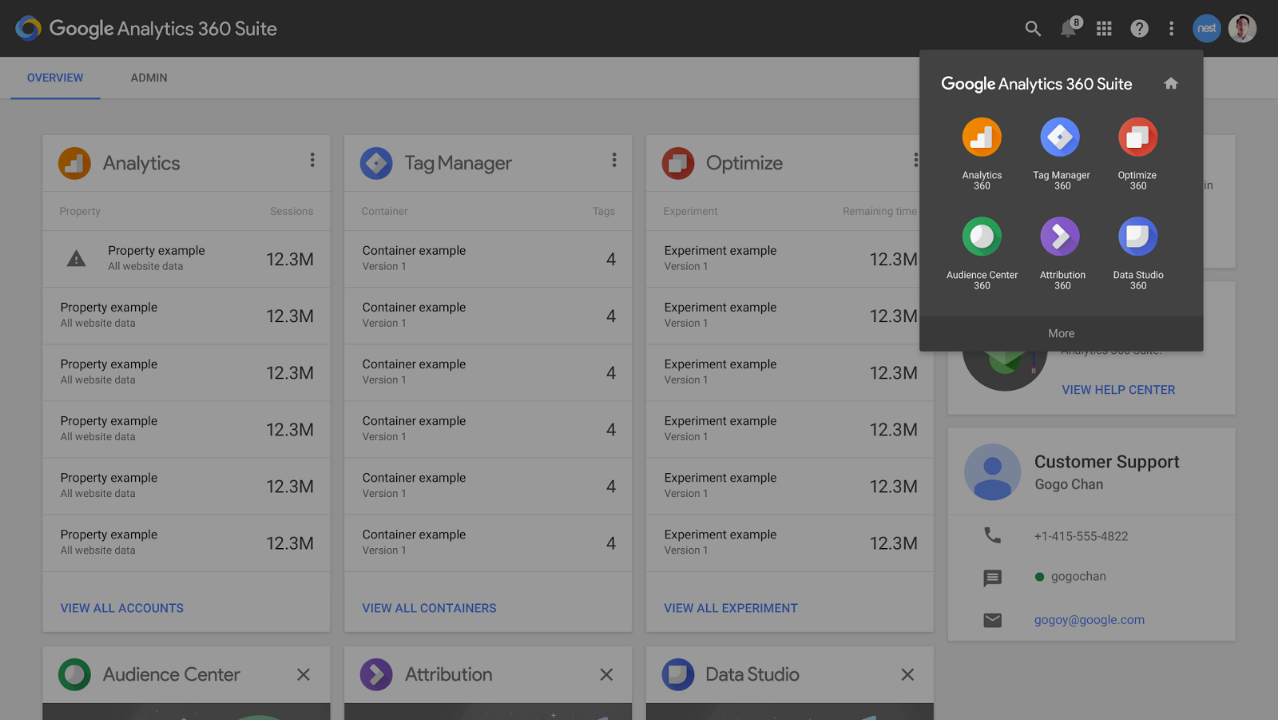This screenshot has height=720, width=1278.
Task: Click gogochan chat username
Action: click(1078, 577)
